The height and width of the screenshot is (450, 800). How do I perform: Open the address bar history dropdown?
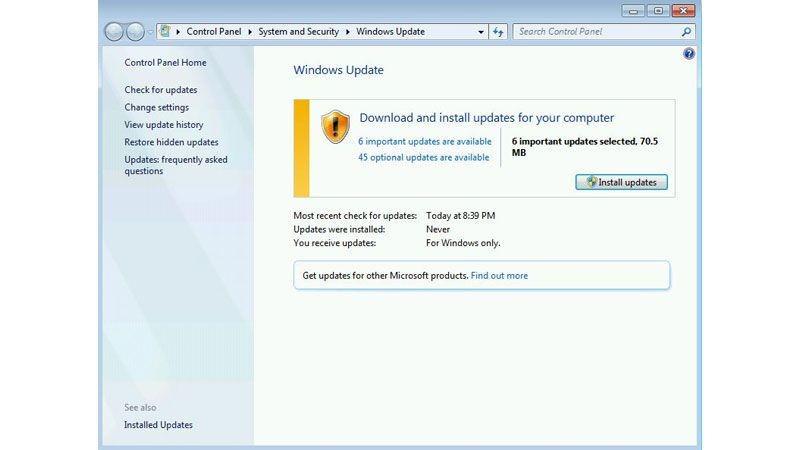point(481,32)
